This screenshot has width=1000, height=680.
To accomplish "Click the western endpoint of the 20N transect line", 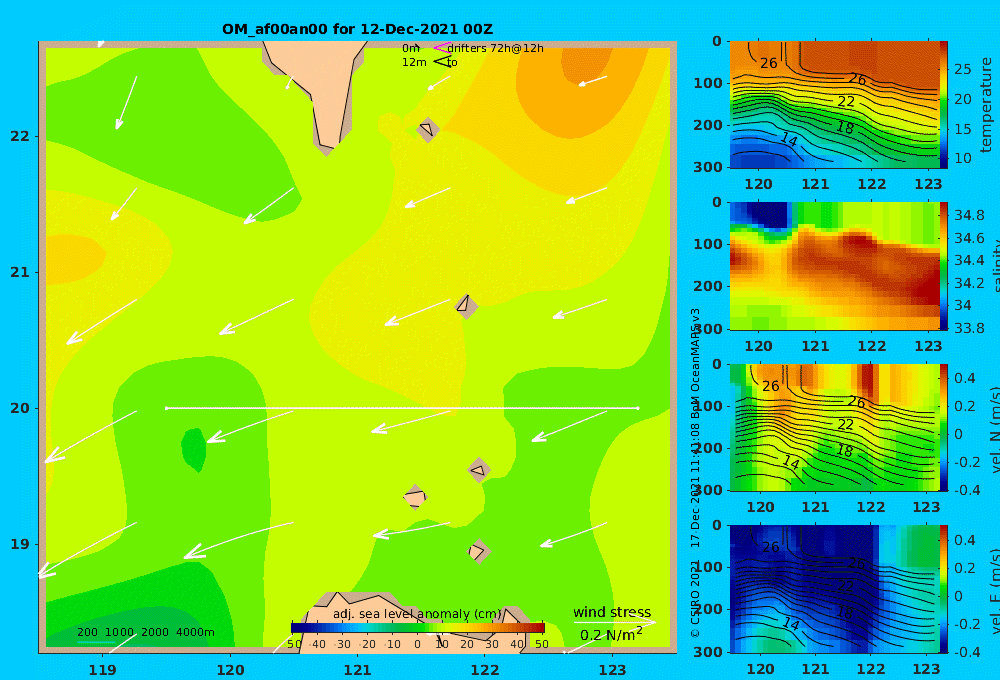I will point(166,408).
